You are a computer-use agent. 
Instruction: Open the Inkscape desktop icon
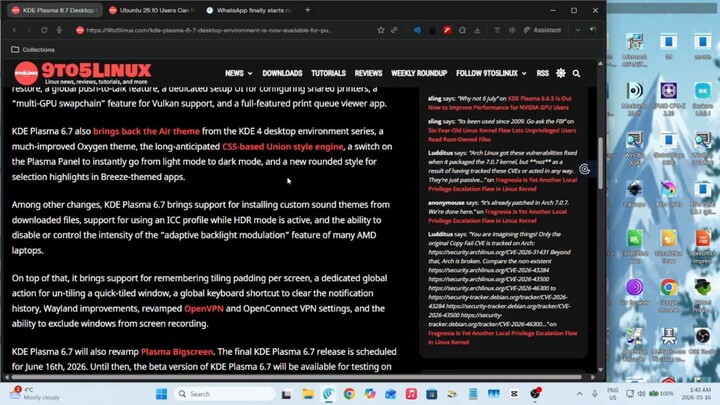pos(635,193)
